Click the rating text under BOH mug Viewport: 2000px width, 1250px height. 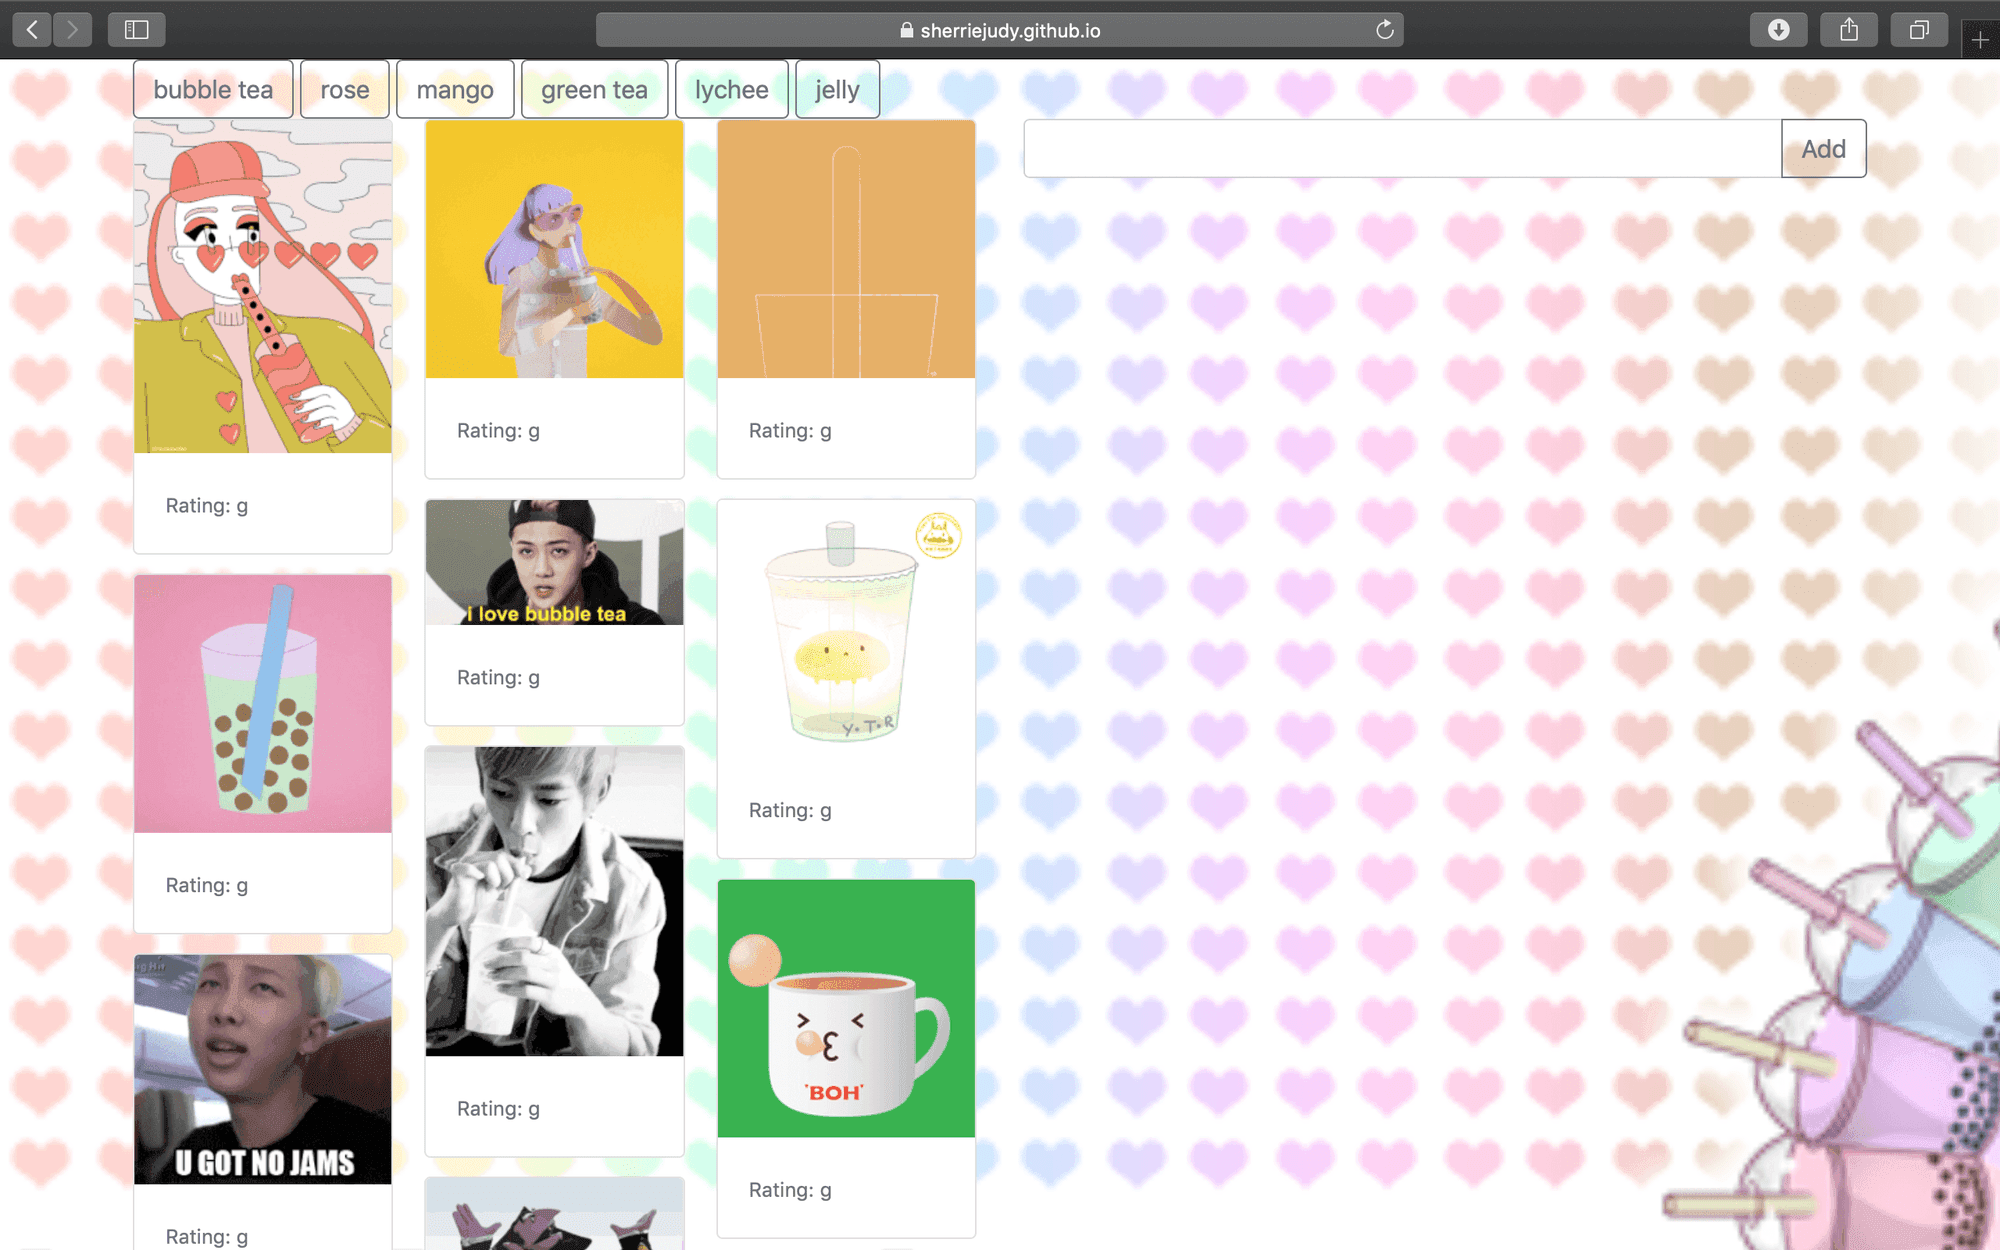[x=790, y=1190]
